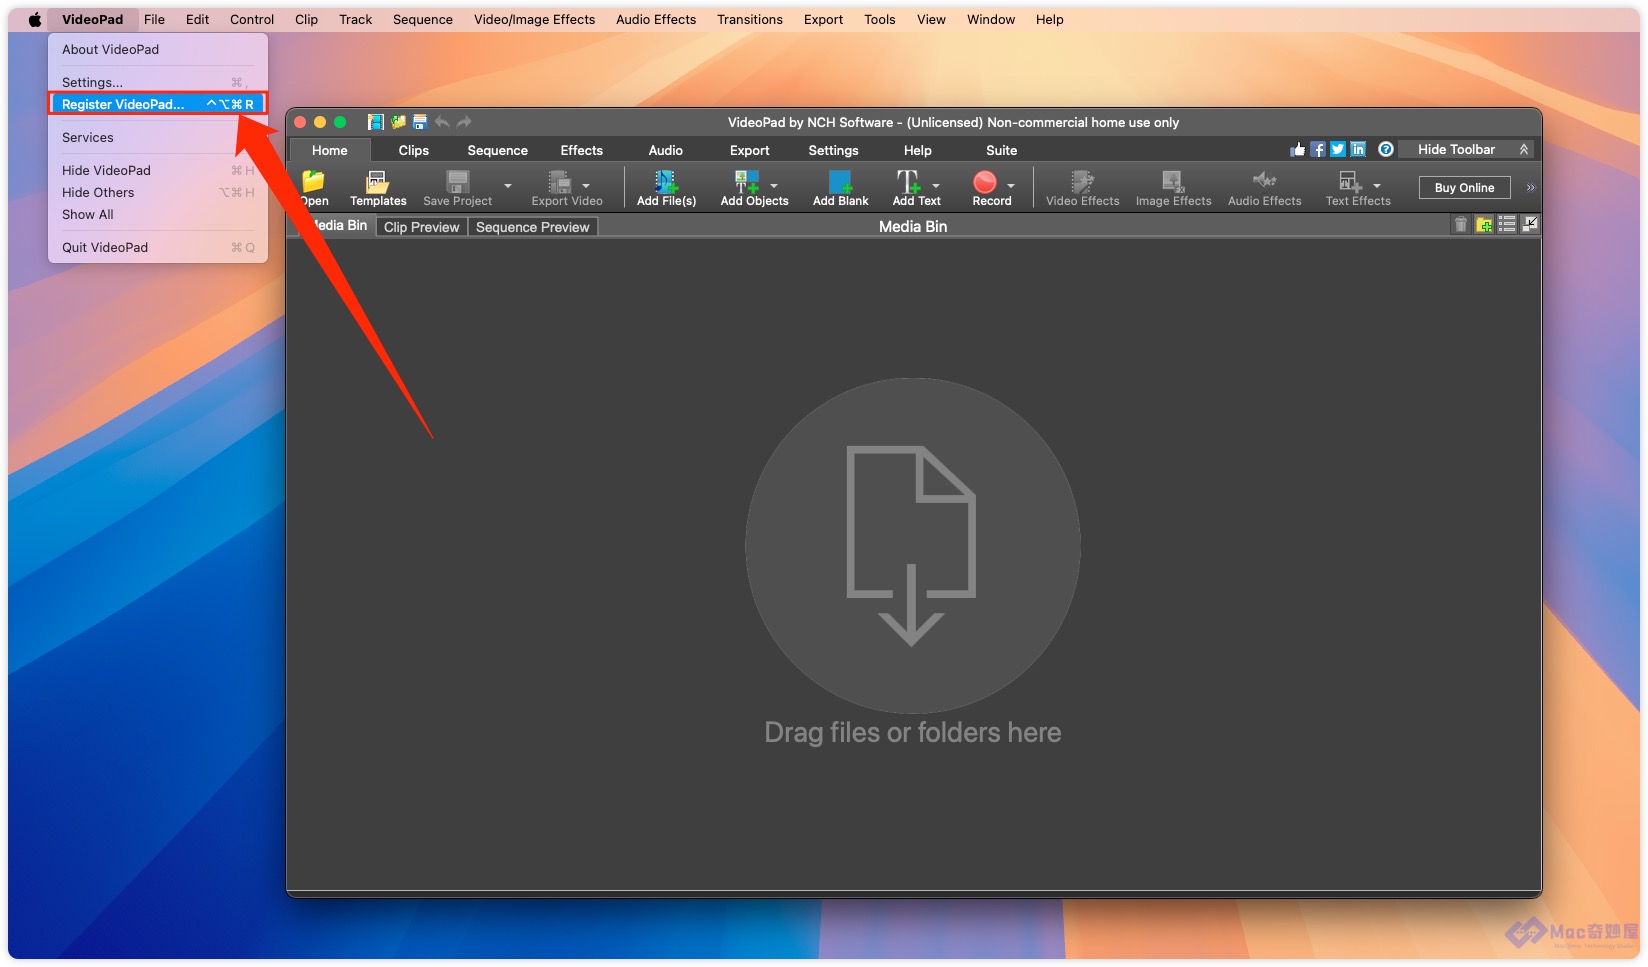This screenshot has width=1648, height=967.
Task: Open Image Effects from the toolbar
Action: pyautogui.click(x=1173, y=188)
